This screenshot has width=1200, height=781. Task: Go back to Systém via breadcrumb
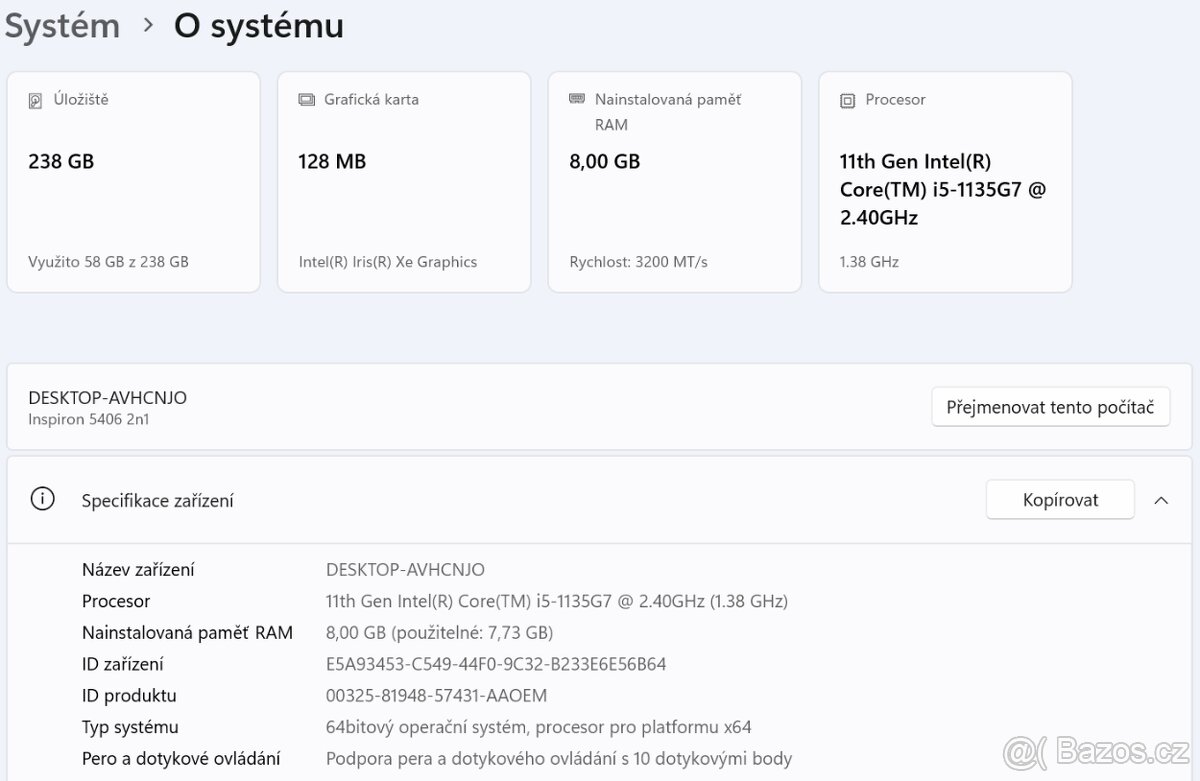tap(62, 26)
